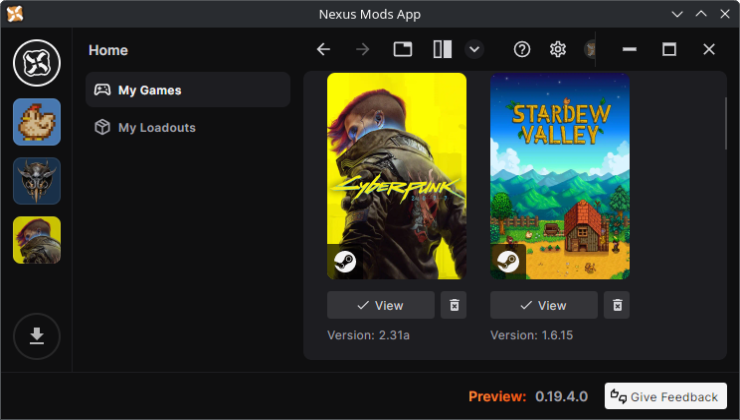Screen dimensions: 740x420
Task: Toggle the split panel layout icon
Action: tap(442, 49)
